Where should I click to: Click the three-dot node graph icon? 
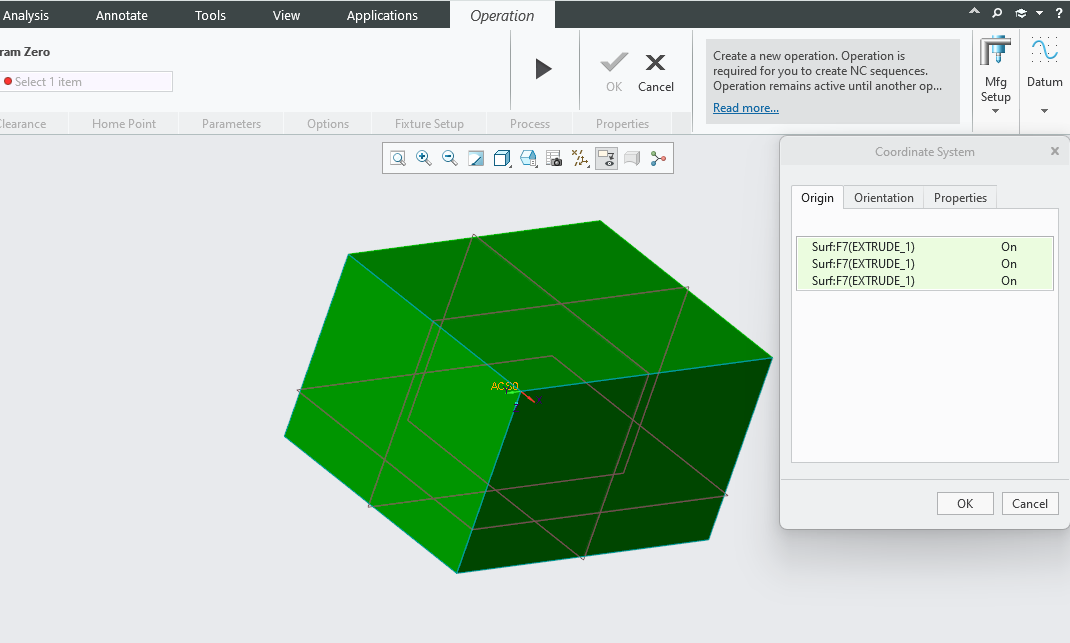(x=658, y=158)
